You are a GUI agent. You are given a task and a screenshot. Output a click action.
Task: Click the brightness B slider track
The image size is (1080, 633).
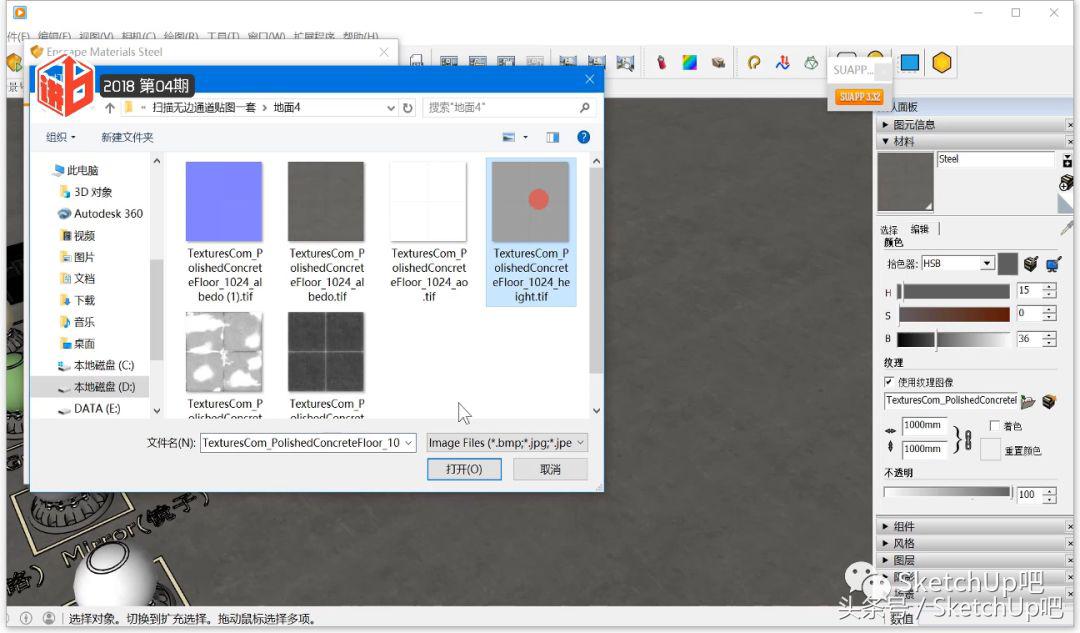953,339
